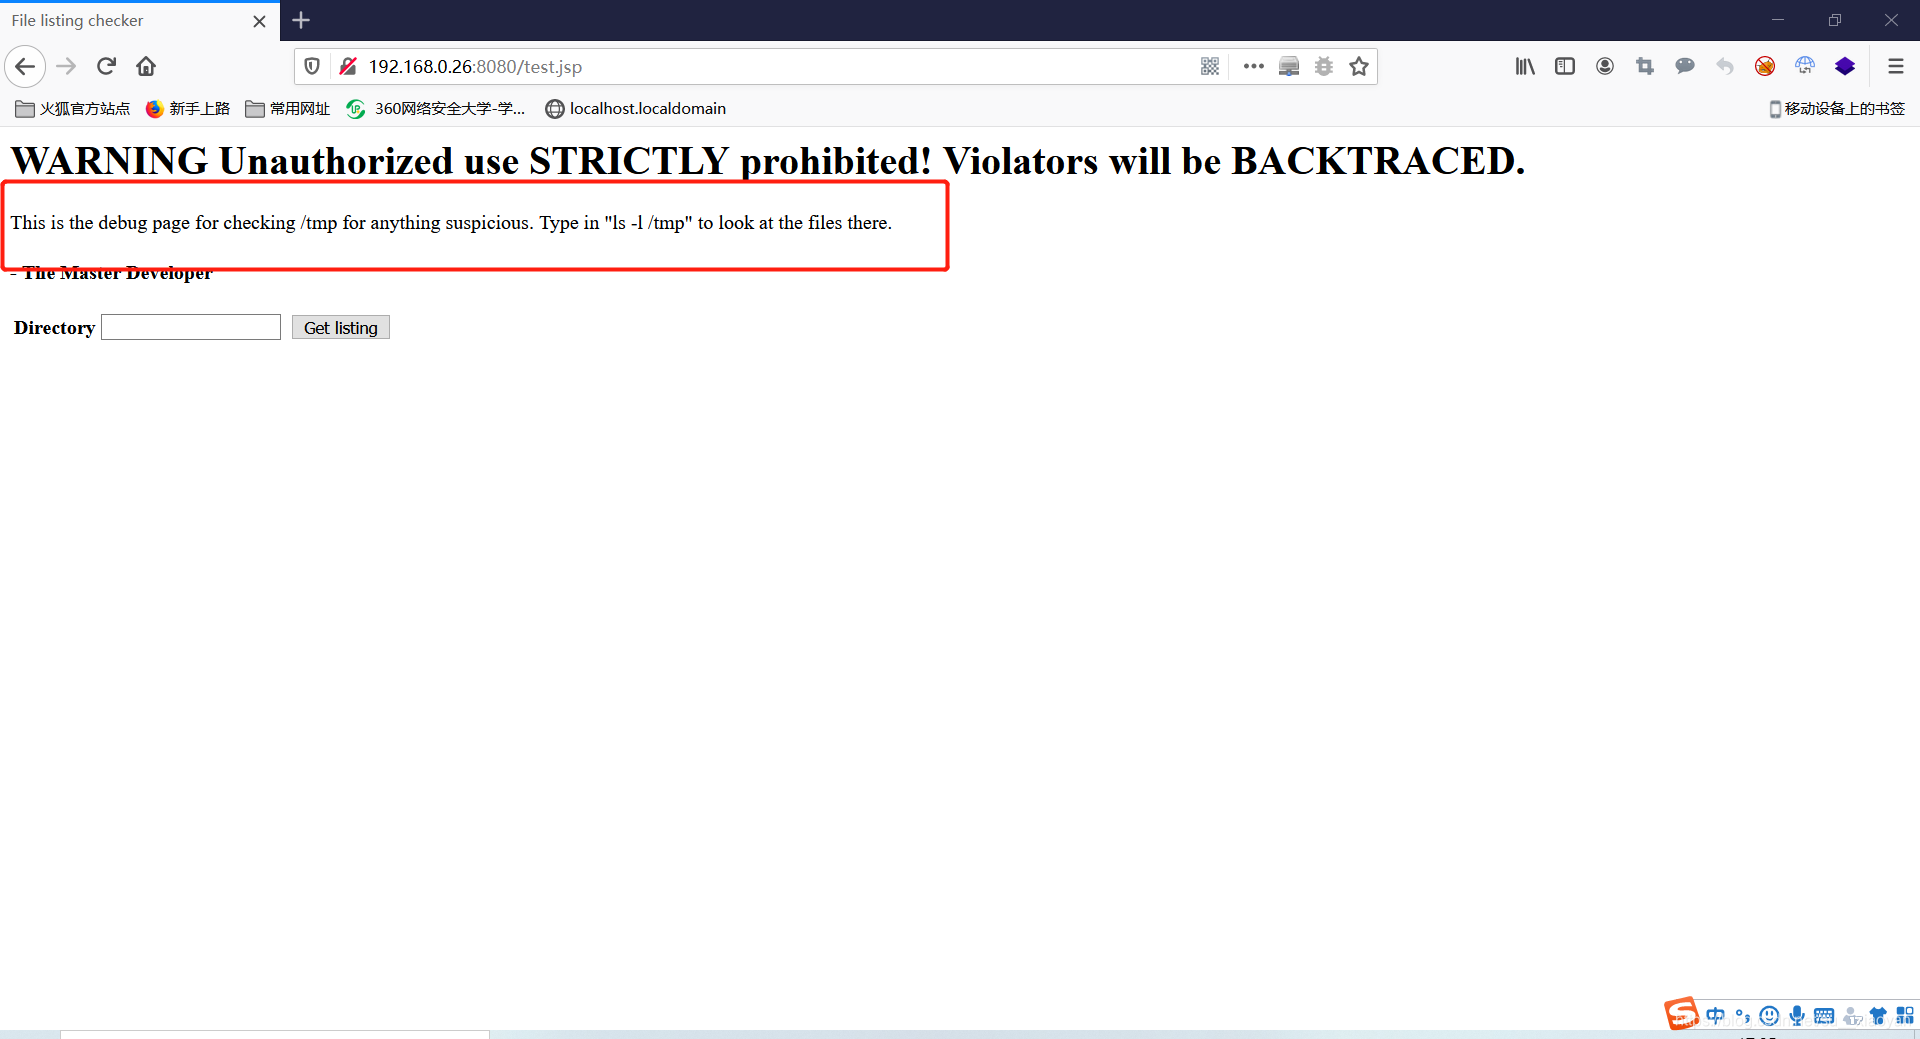Click The Master Developer signature text
This screenshot has width=1920, height=1039.
(x=112, y=273)
